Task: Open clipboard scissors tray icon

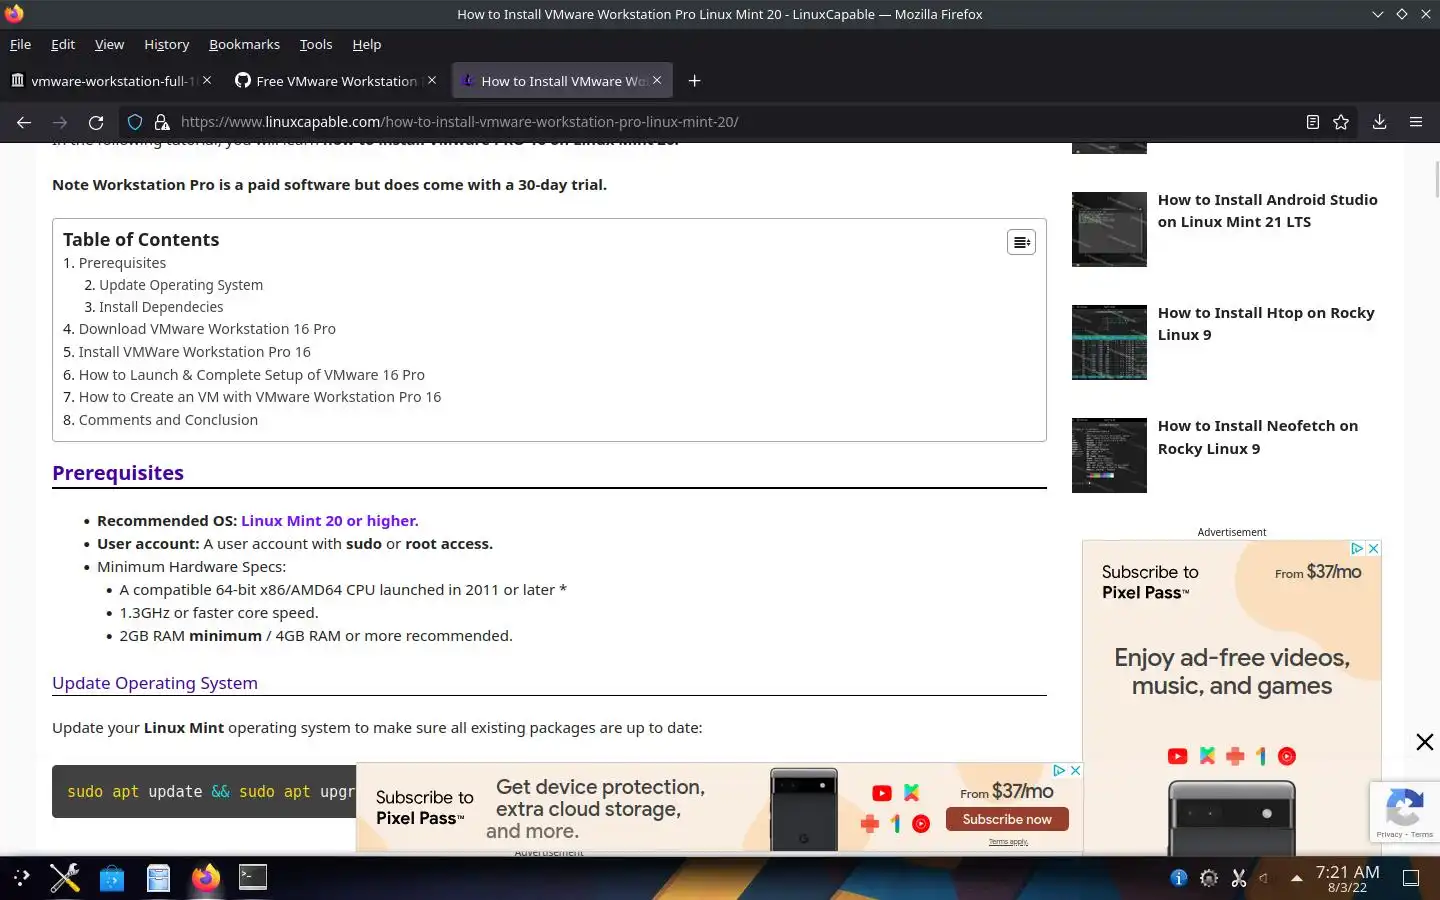Action: [1239, 878]
